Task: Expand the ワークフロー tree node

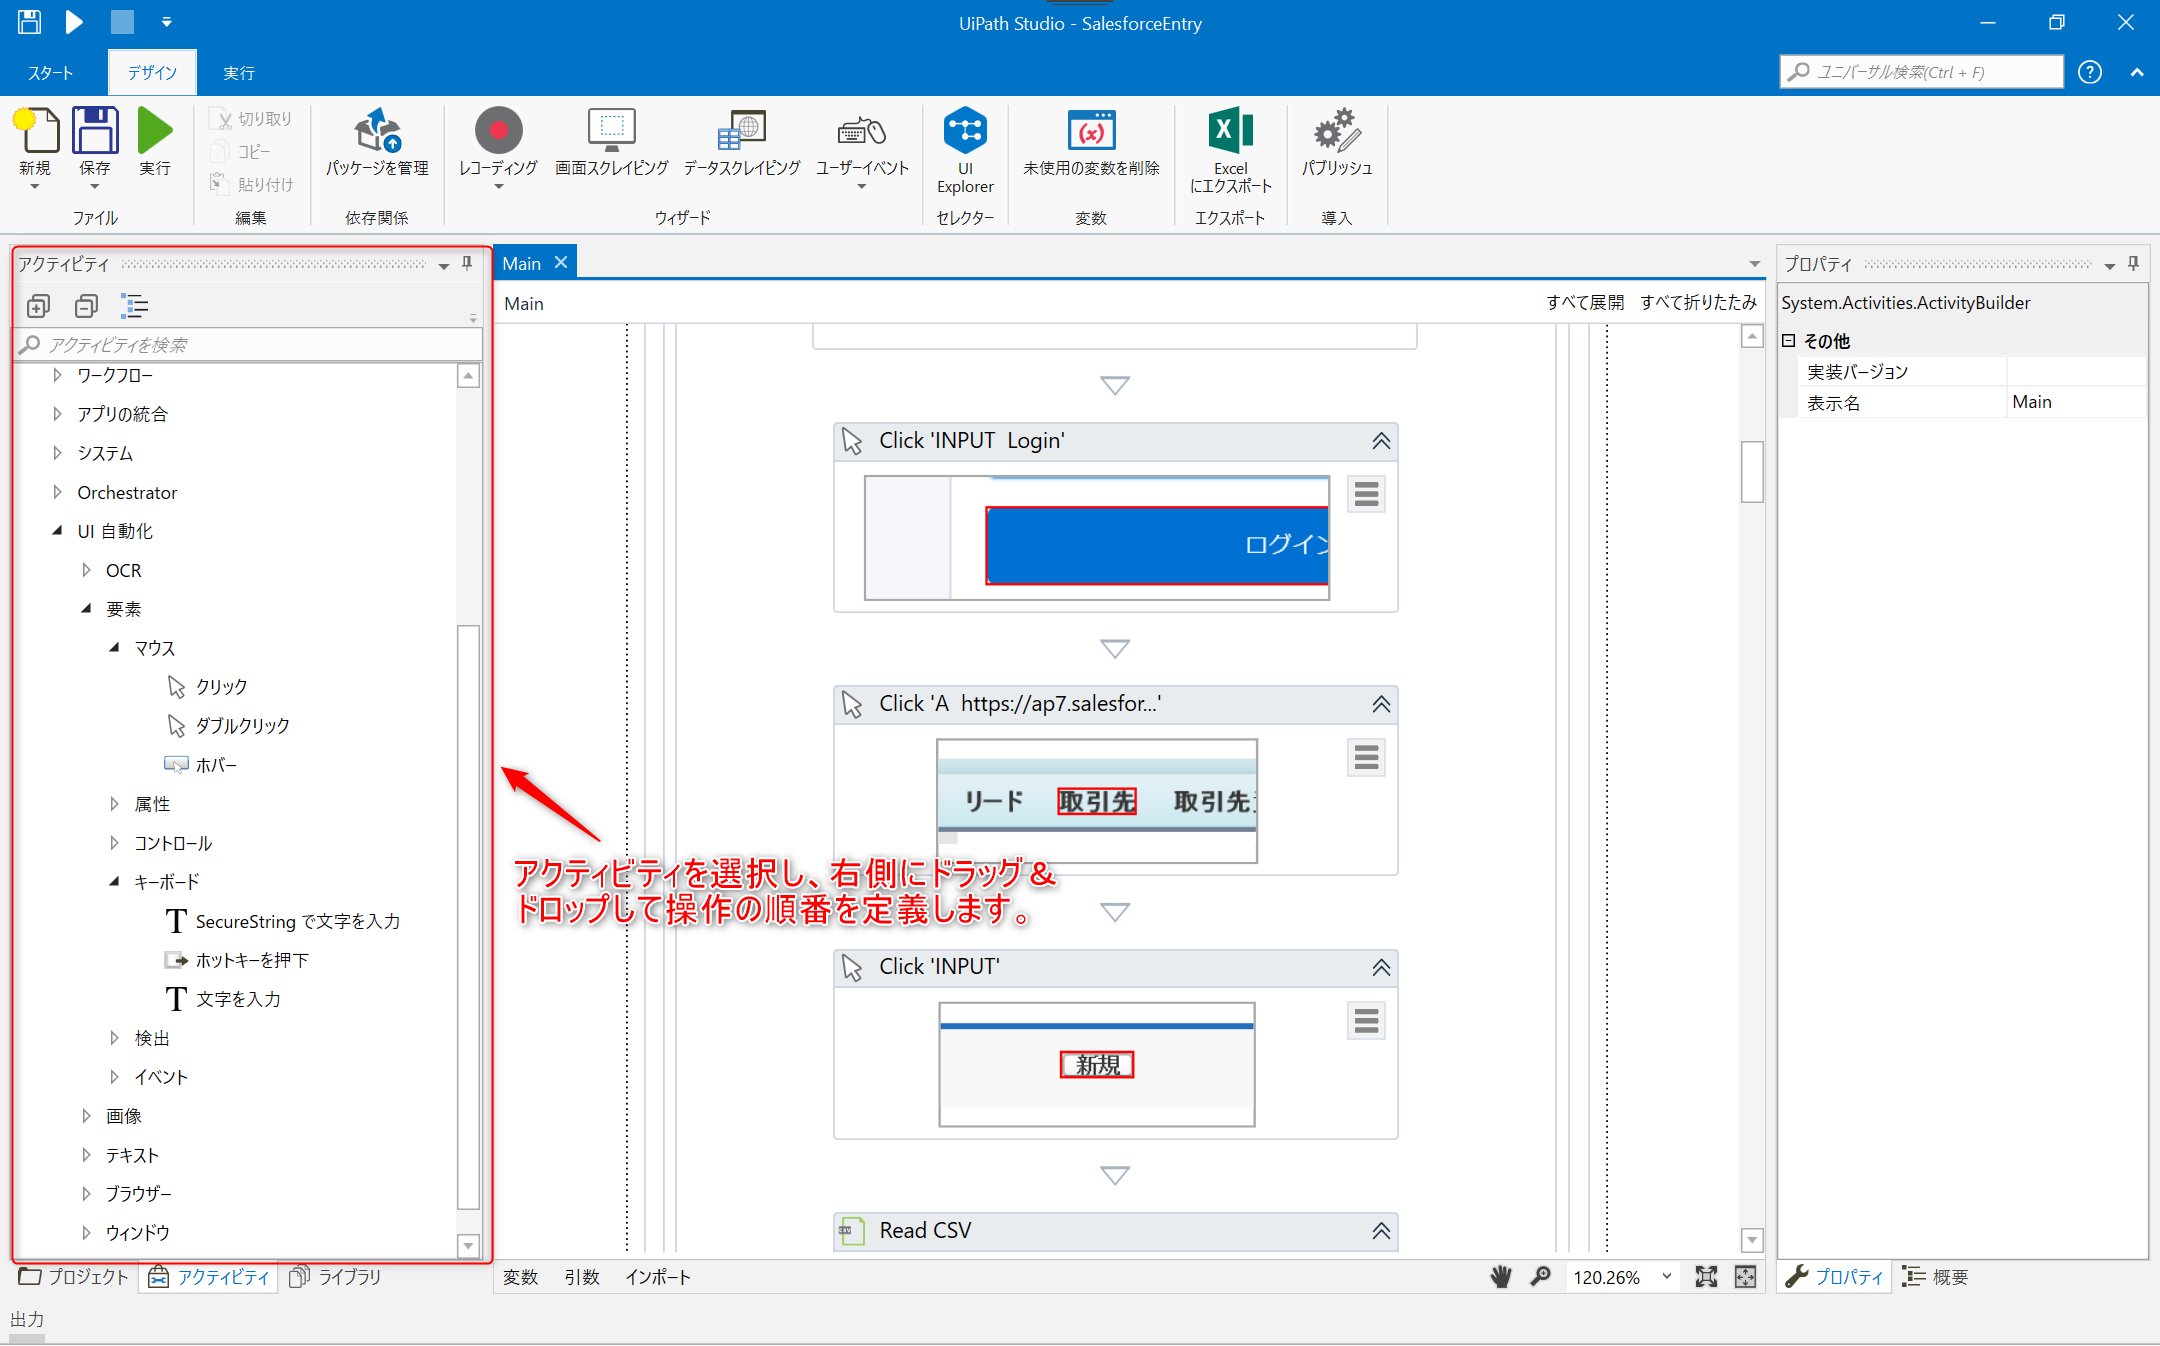Action: (57, 375)
